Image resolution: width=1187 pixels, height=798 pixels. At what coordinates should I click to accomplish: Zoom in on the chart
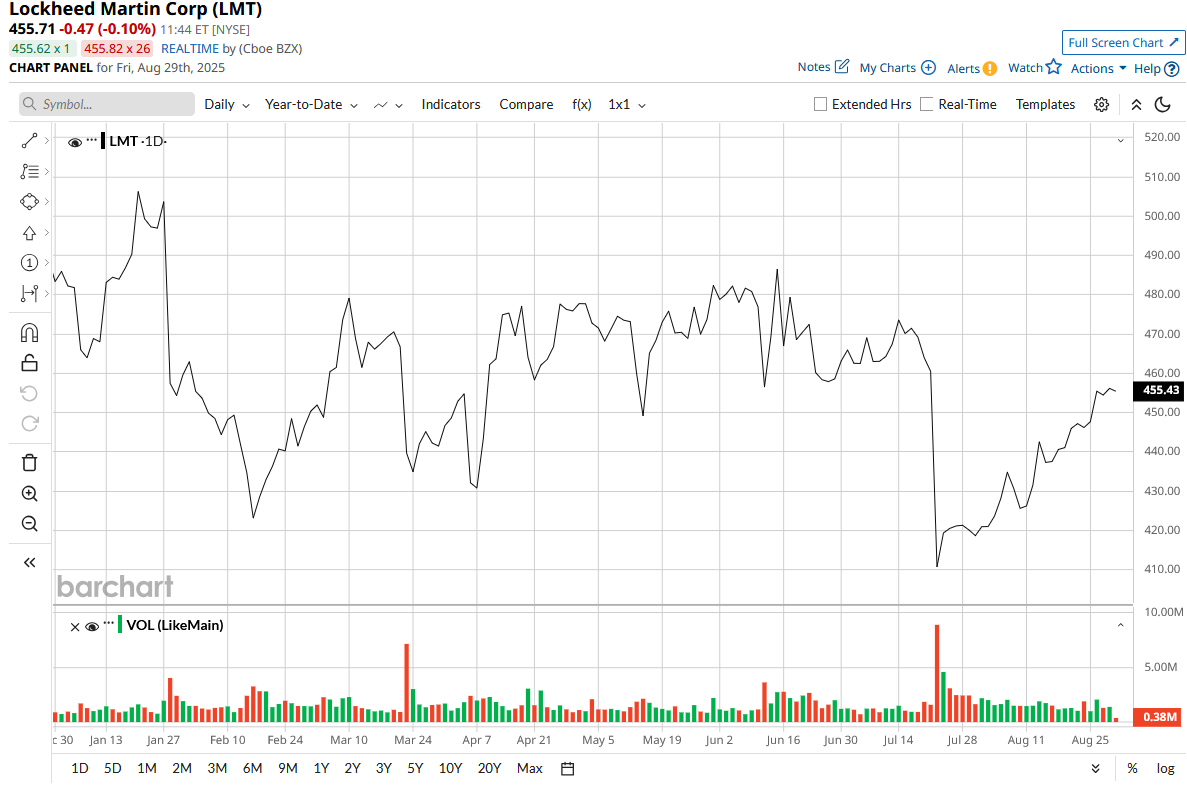click(x=30, y=494)
